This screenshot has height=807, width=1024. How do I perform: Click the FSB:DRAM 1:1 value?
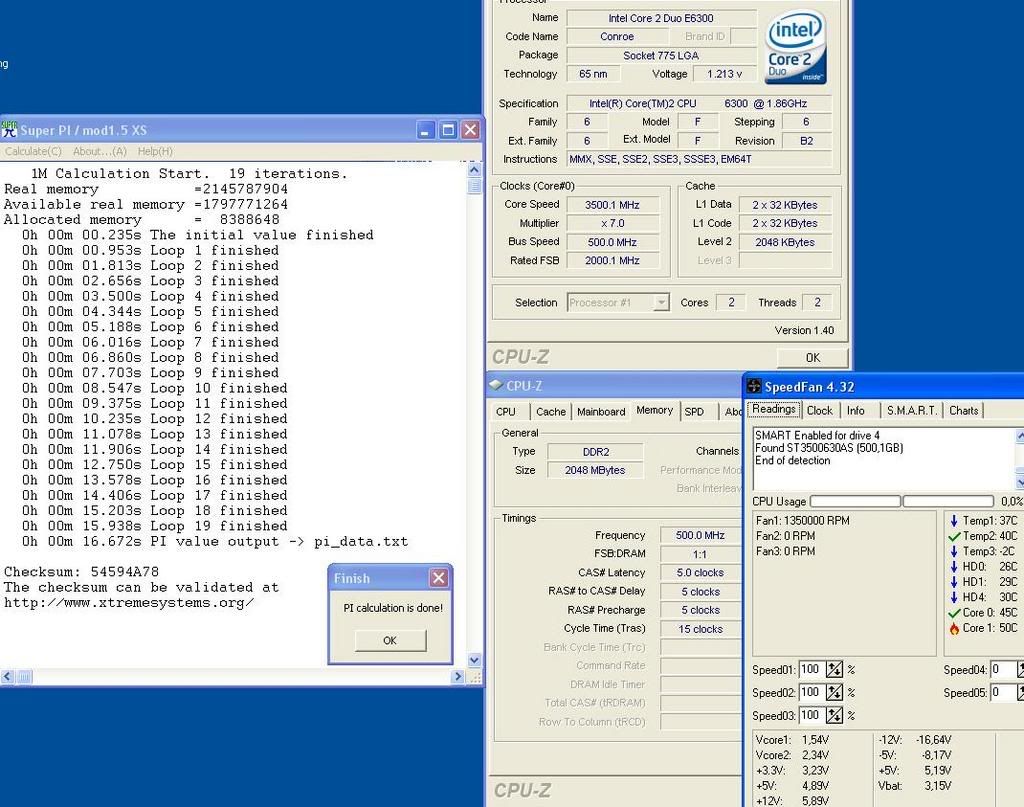[x=700, y=554]
